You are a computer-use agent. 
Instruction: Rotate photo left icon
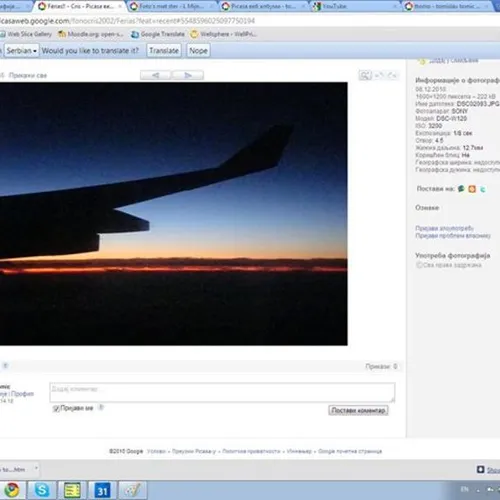(379, 75)
